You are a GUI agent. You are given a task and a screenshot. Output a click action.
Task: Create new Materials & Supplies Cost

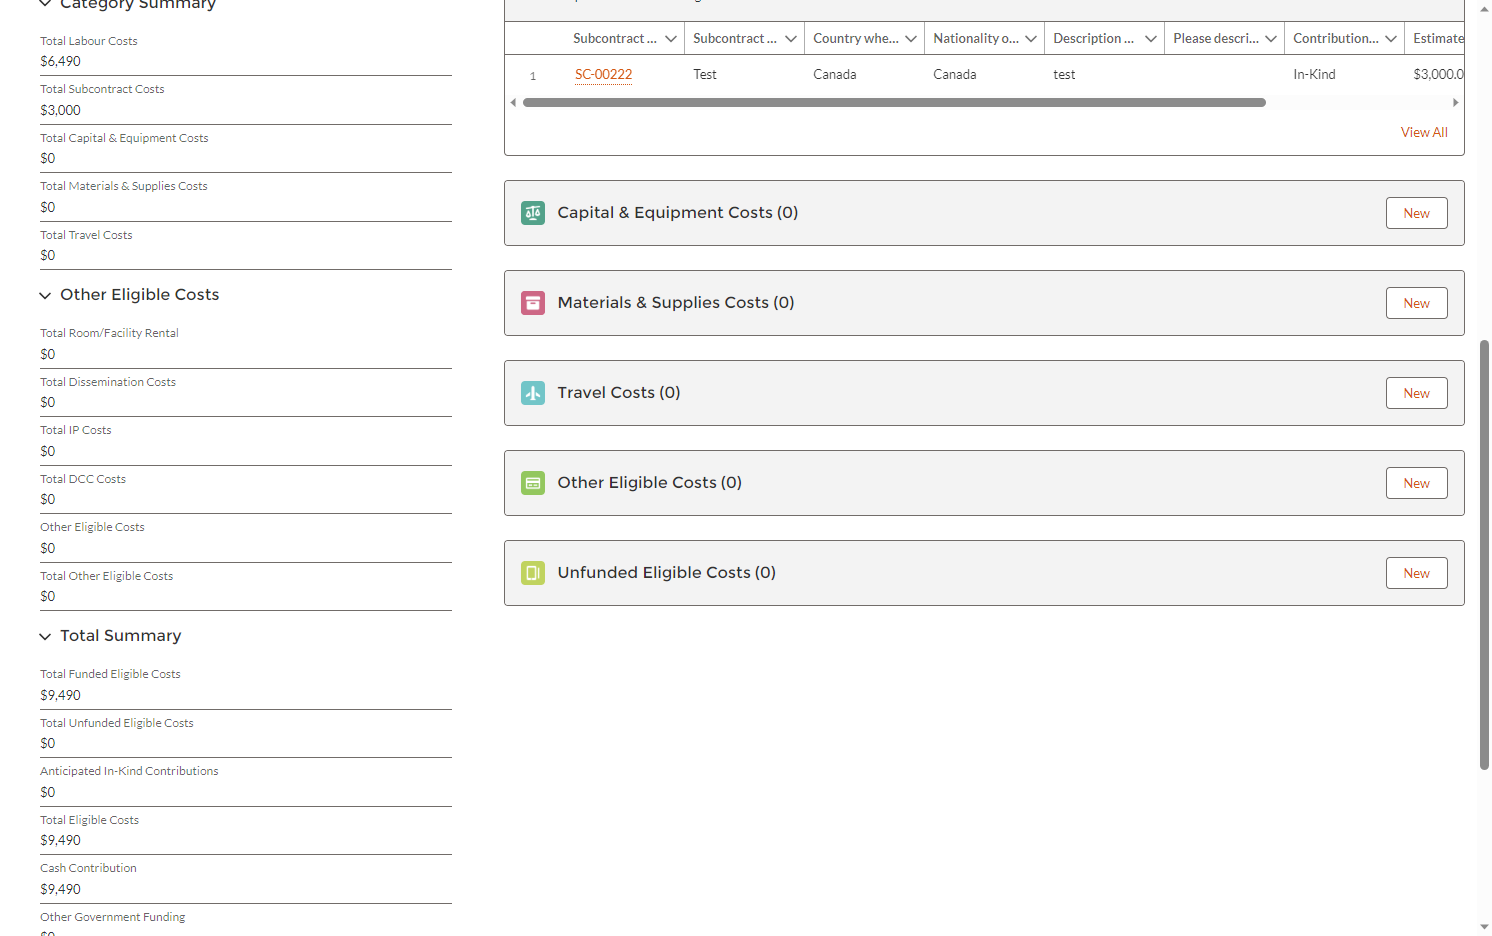pos(1416,303)
